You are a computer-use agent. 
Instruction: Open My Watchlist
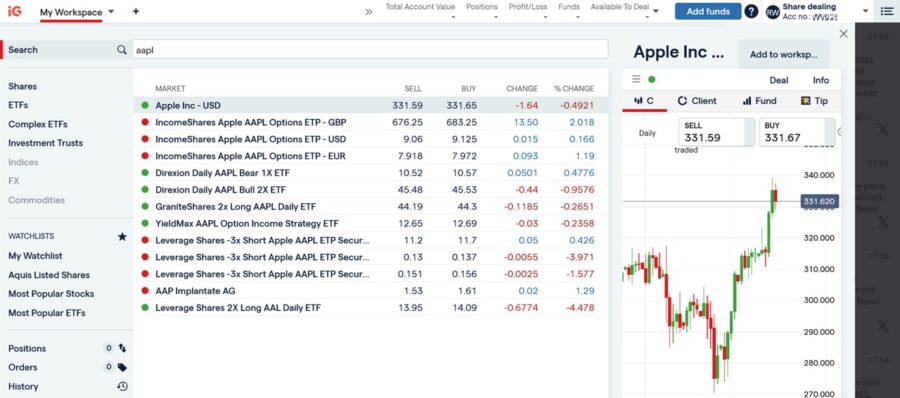pos(35,256)
